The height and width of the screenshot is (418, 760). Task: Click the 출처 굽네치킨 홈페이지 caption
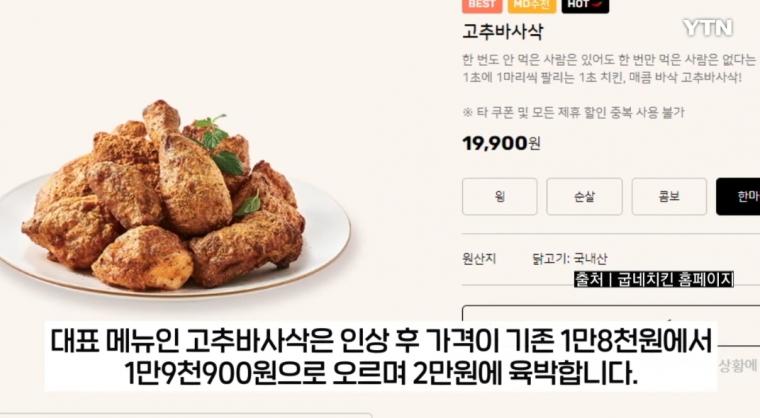(653, 279)
